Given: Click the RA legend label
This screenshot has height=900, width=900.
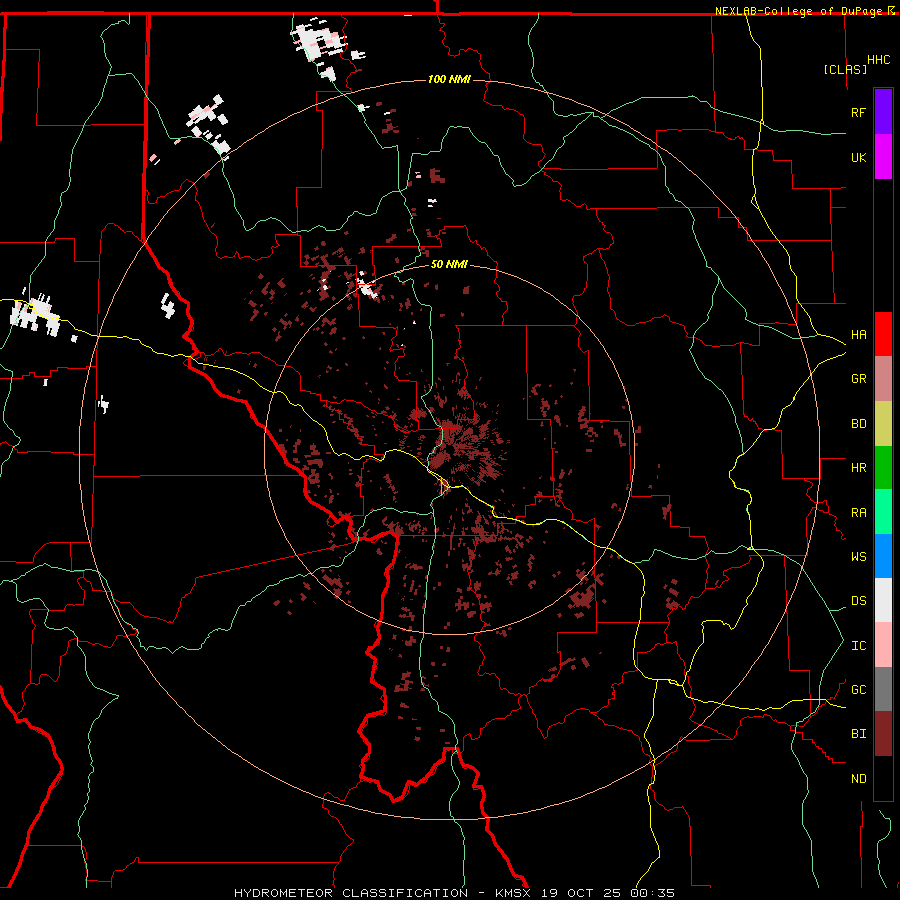Looking at the screenshot, I should click(x=858, y=513).
